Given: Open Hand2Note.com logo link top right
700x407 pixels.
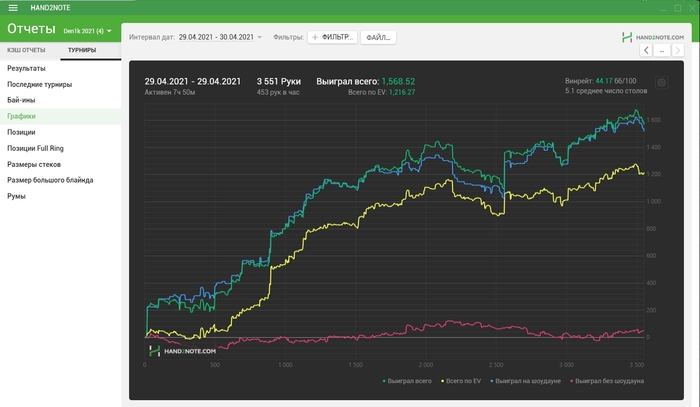Looking at the screenshot, I should coord(653,37).
